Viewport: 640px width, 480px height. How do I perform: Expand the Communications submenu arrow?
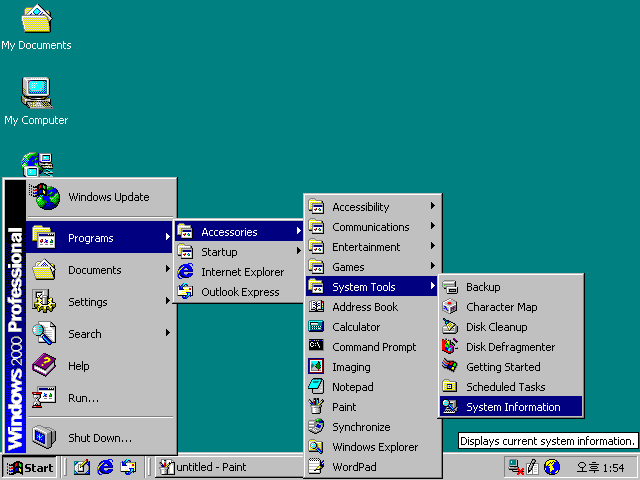(432, 226)
